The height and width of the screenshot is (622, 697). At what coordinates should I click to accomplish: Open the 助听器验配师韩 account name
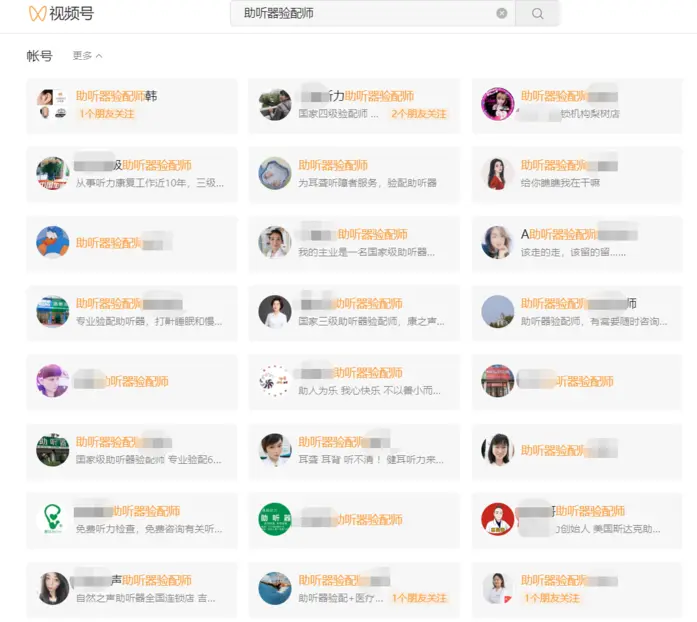(116, 97)
